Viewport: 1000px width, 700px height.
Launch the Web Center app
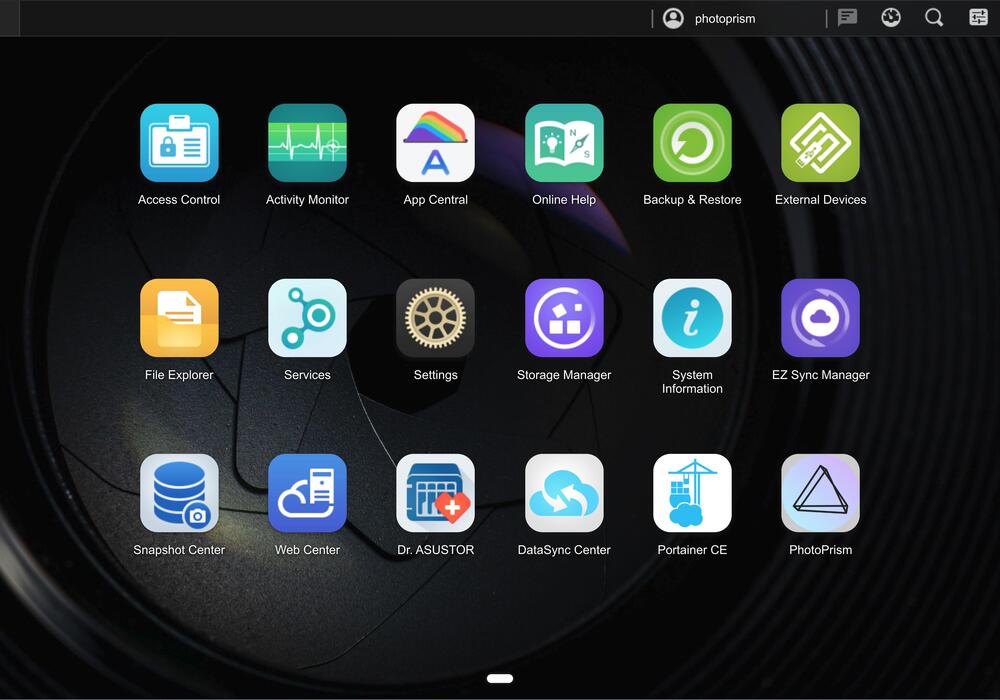(x=307, y=492)
